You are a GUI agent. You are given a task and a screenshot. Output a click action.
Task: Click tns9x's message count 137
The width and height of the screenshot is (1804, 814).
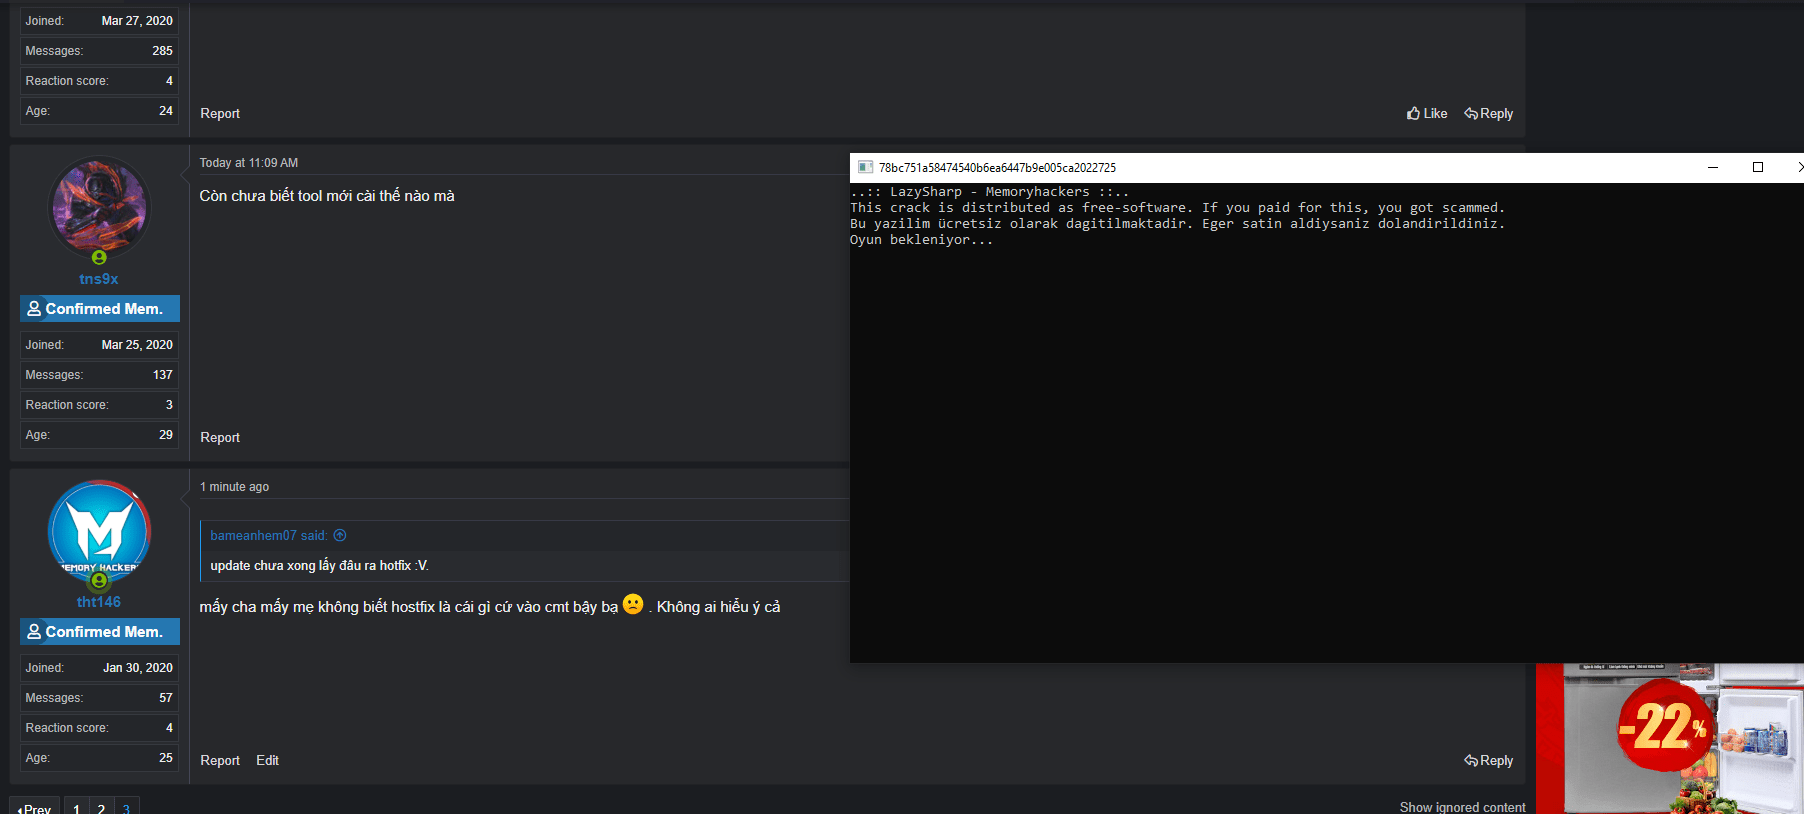163,374
